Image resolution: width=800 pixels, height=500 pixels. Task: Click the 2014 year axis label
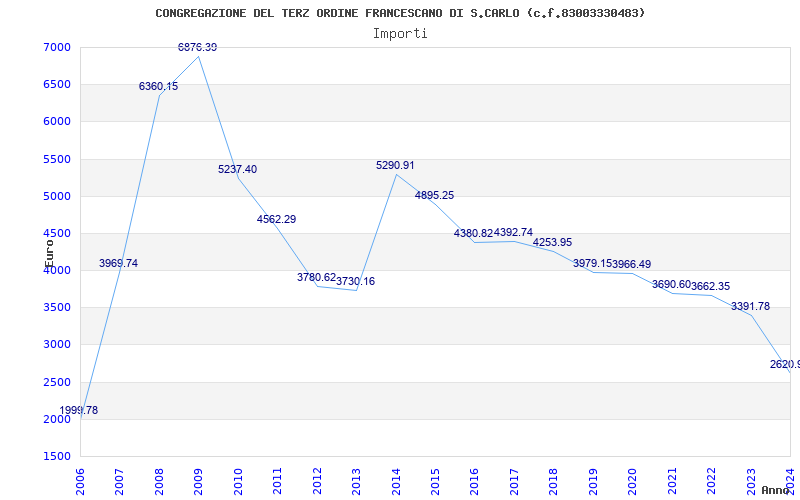point(396,481)
